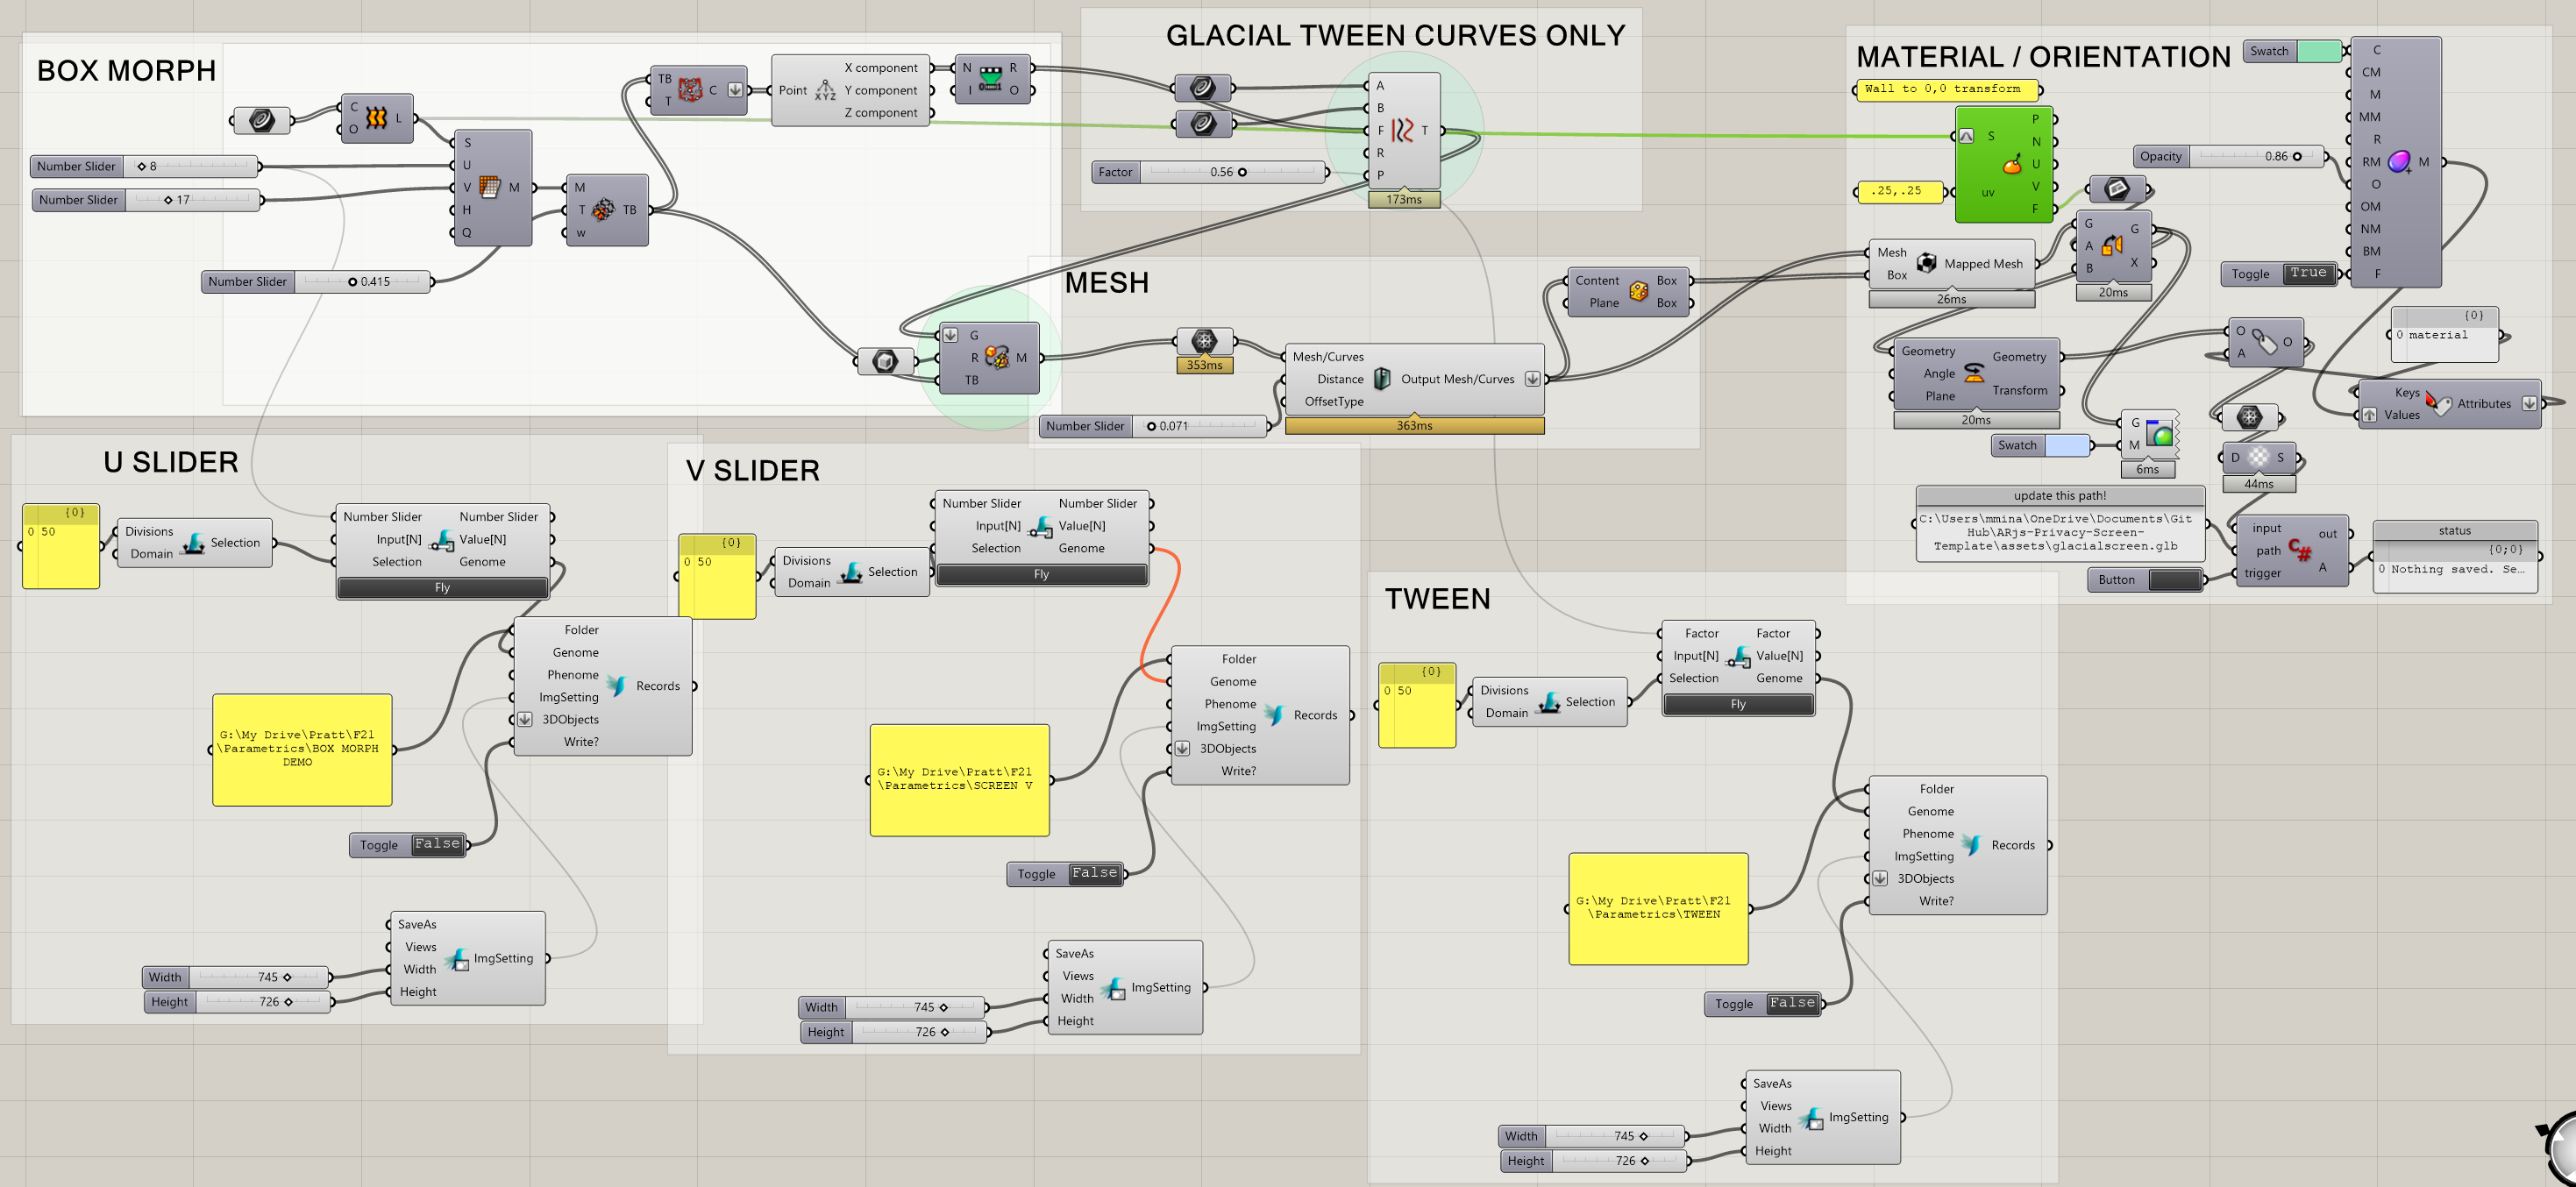Toggle the True boolean in Material group
Screen dimensions: 2576x1187
[x=2307, y=273]
